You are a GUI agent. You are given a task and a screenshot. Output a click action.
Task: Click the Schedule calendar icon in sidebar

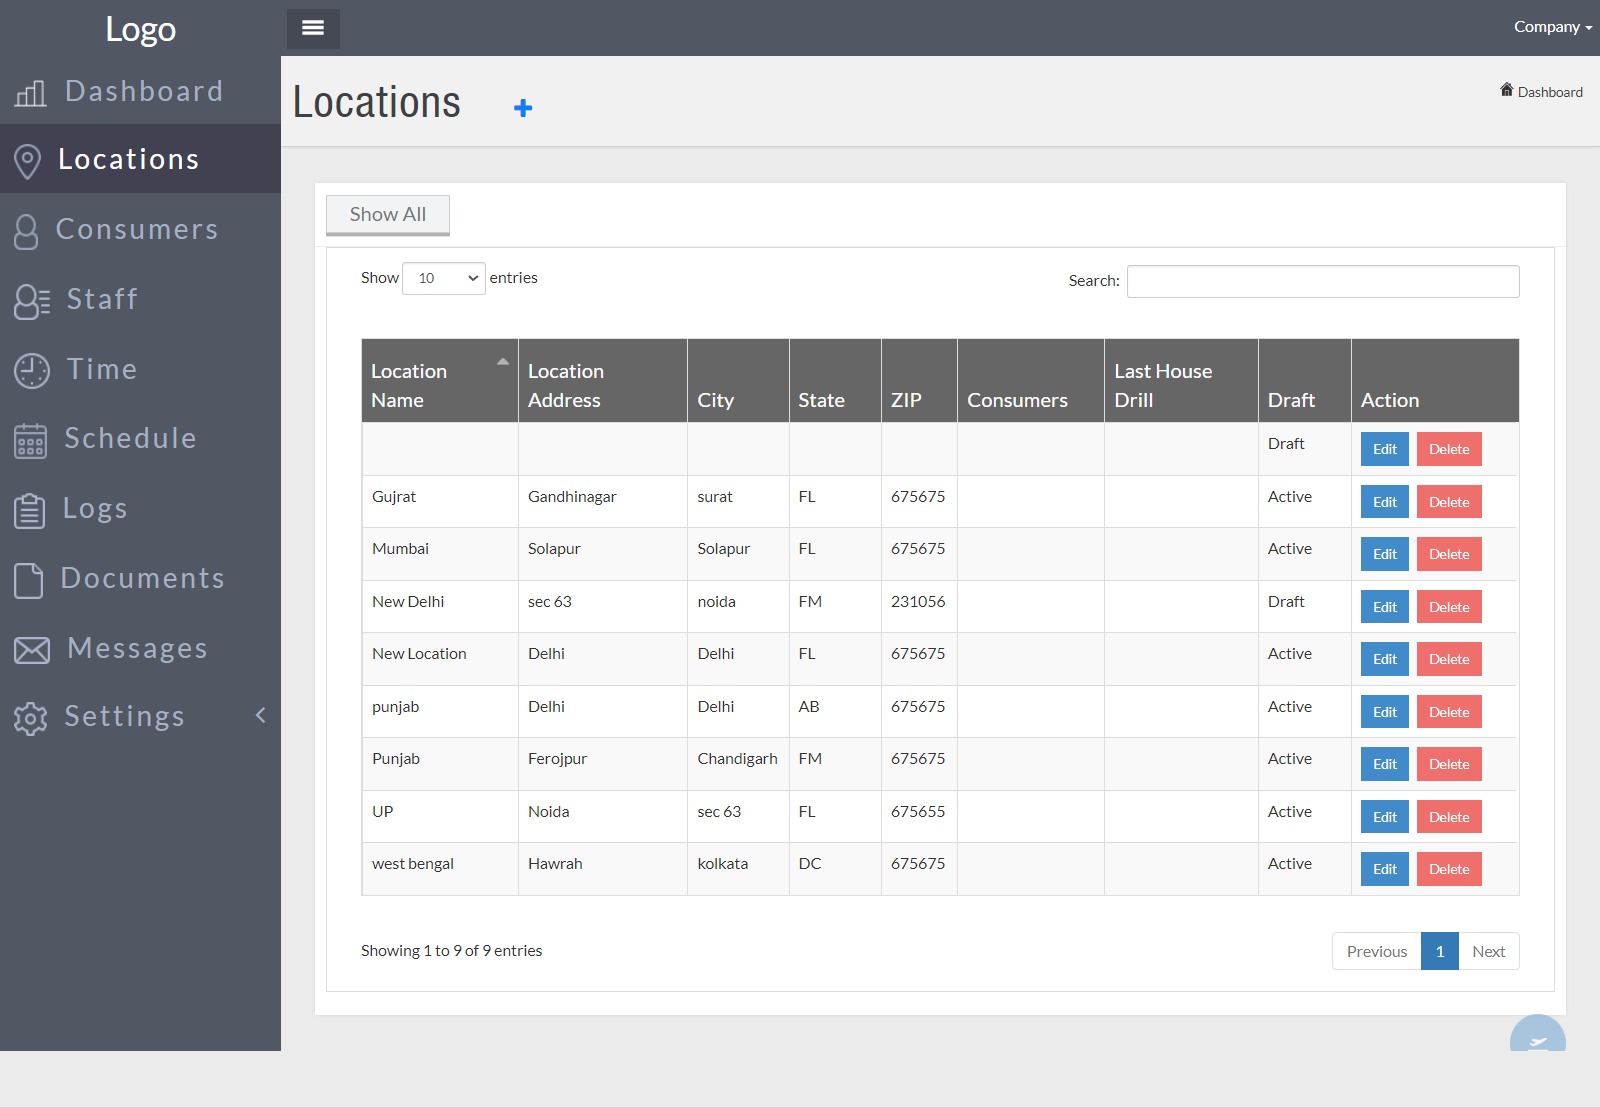coord(30,440)
